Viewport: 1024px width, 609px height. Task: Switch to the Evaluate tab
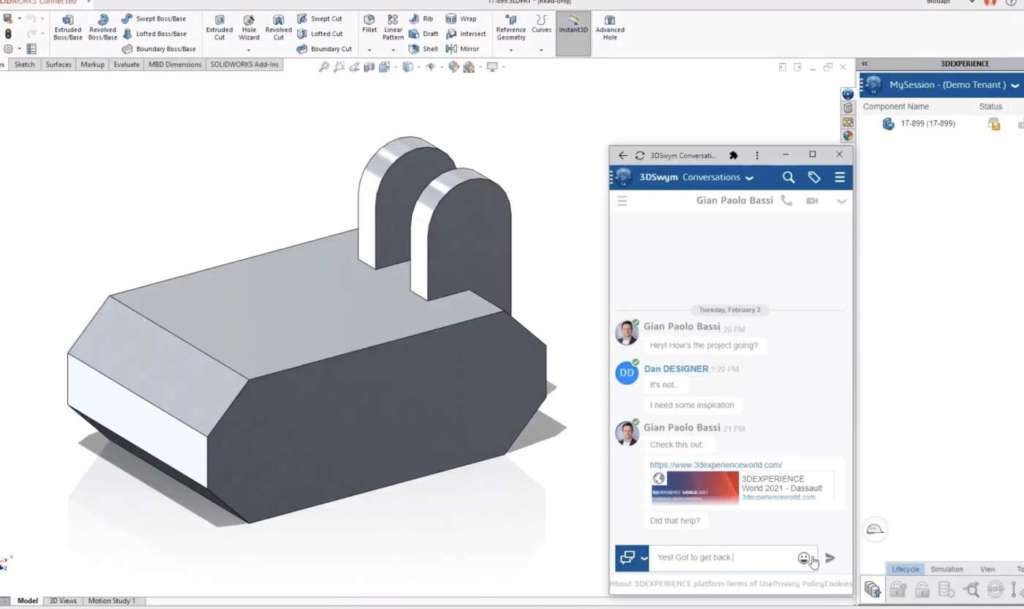(x=126, y=64)
